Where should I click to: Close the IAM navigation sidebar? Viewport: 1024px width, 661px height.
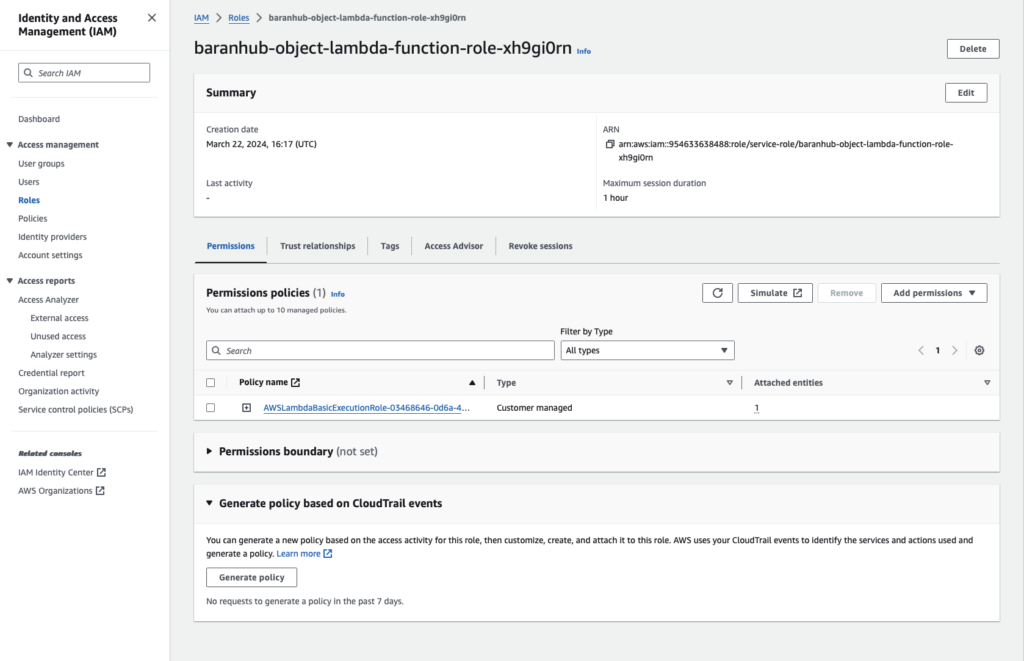(152, 18)
